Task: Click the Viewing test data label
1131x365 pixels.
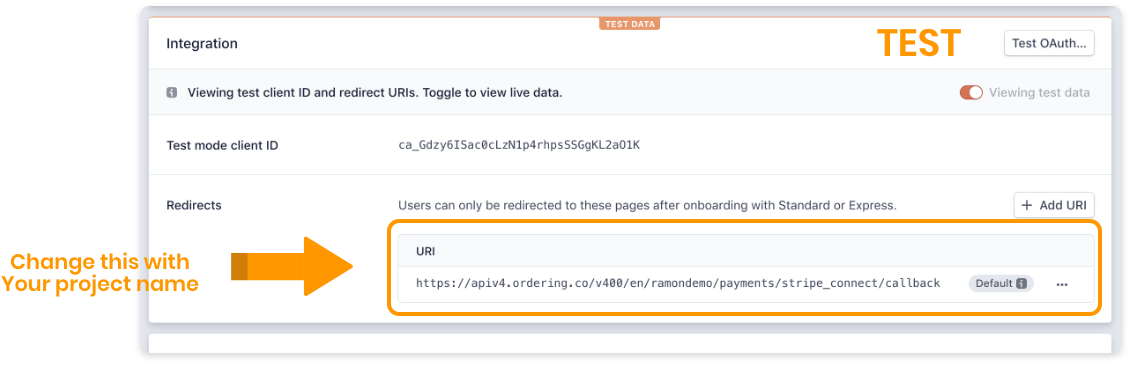Action: pyautogui.click(x=1039, y=93)
